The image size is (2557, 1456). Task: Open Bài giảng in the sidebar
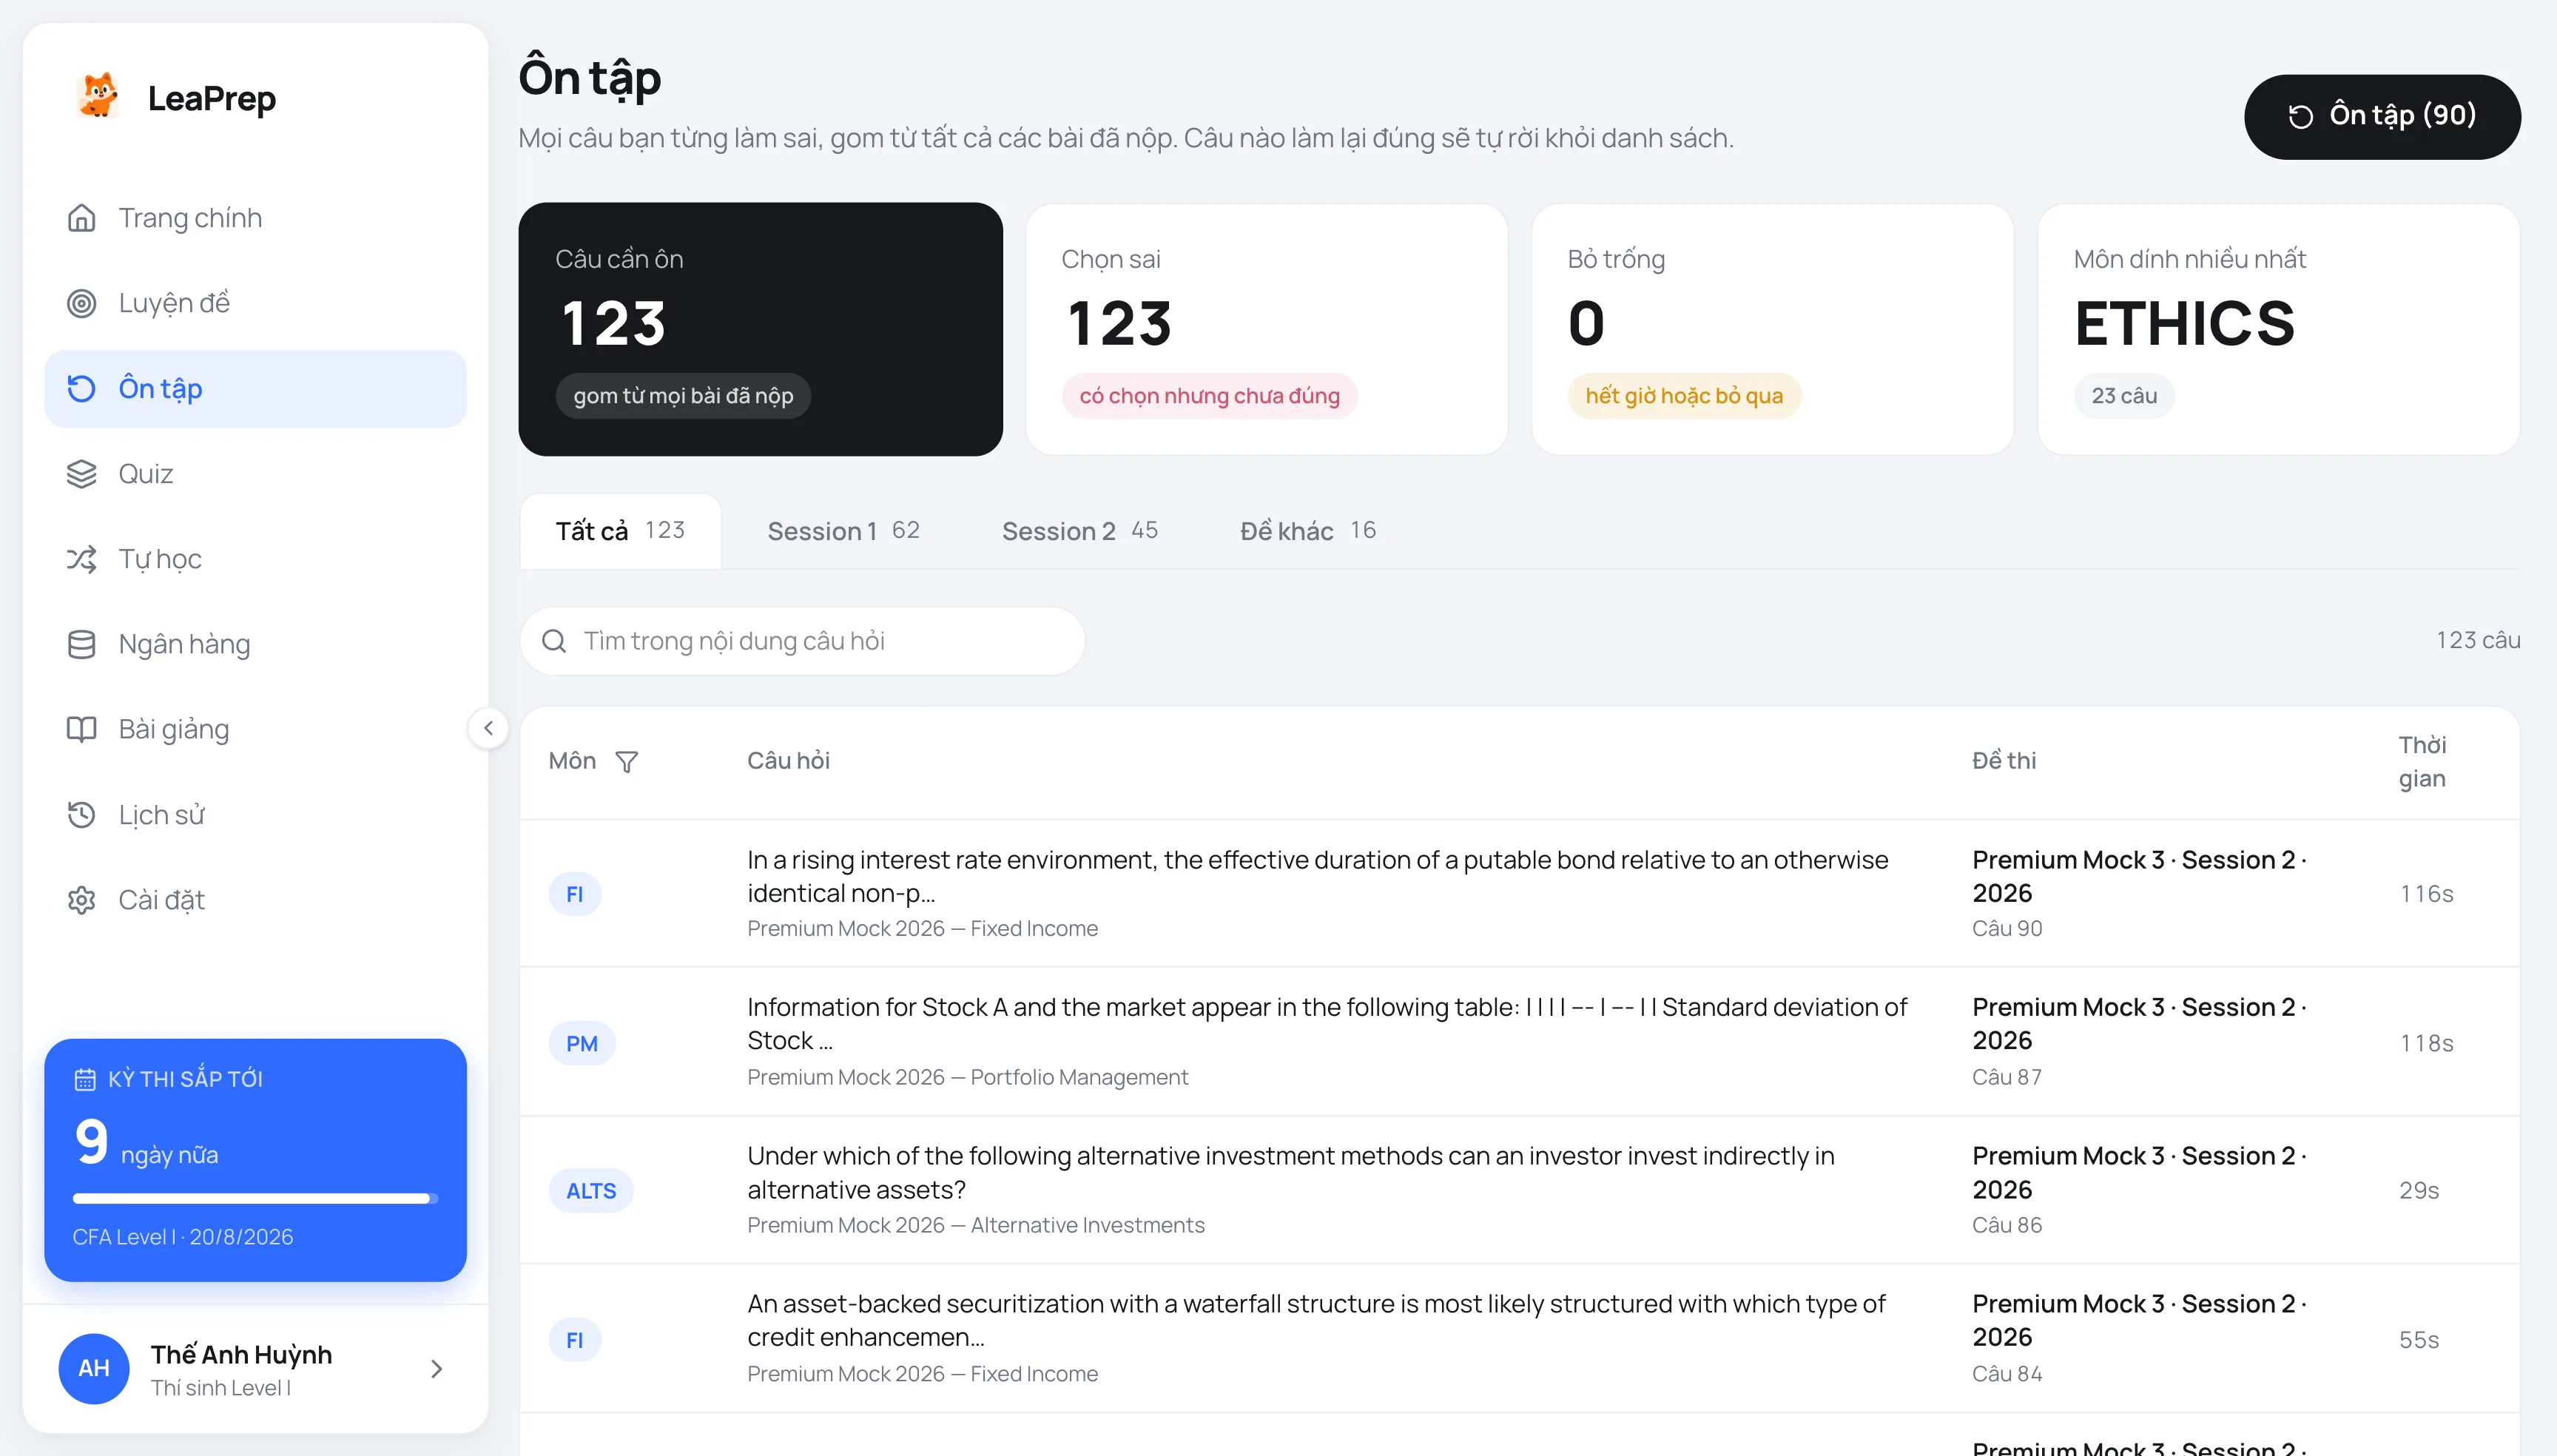pos(255,729)
